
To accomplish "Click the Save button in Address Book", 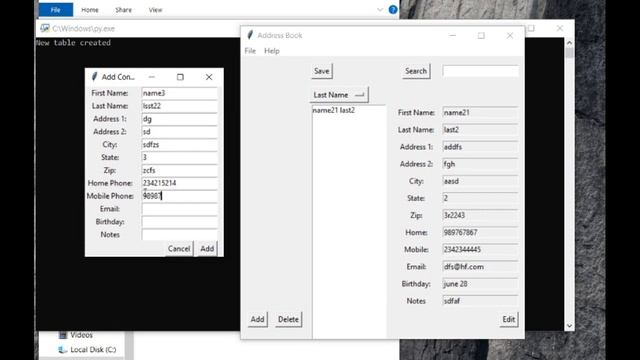I will (x=322, y=71).
